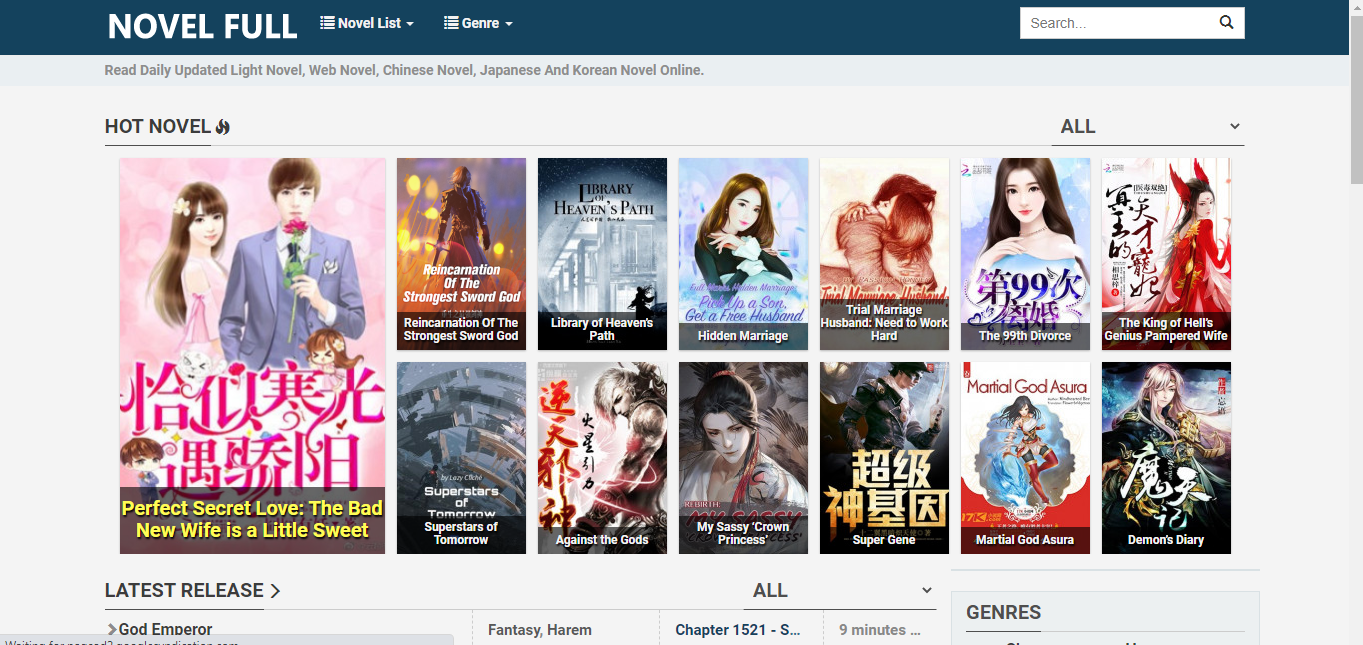Open the Hidden Marriage novel cover
The width and height of the screenshot is (1363, 645).
(743, 254)
